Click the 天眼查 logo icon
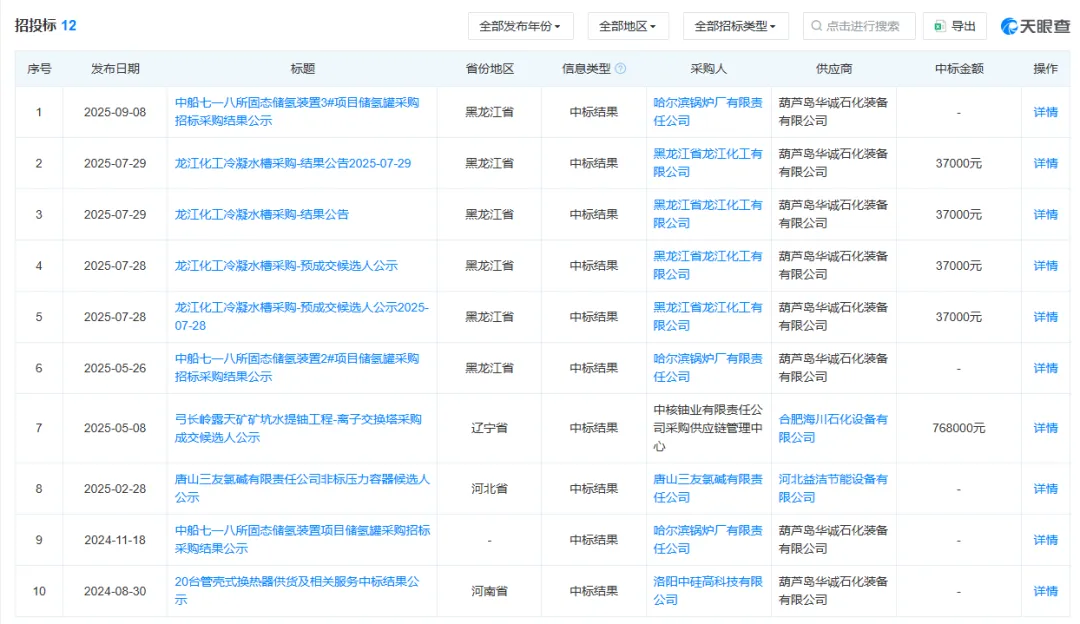 pos(1009,26)
